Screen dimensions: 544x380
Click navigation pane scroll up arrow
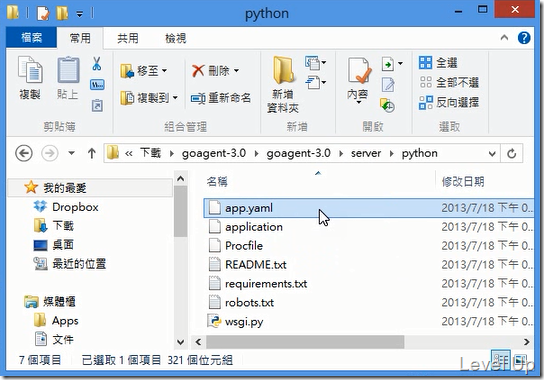click(180, 179)
